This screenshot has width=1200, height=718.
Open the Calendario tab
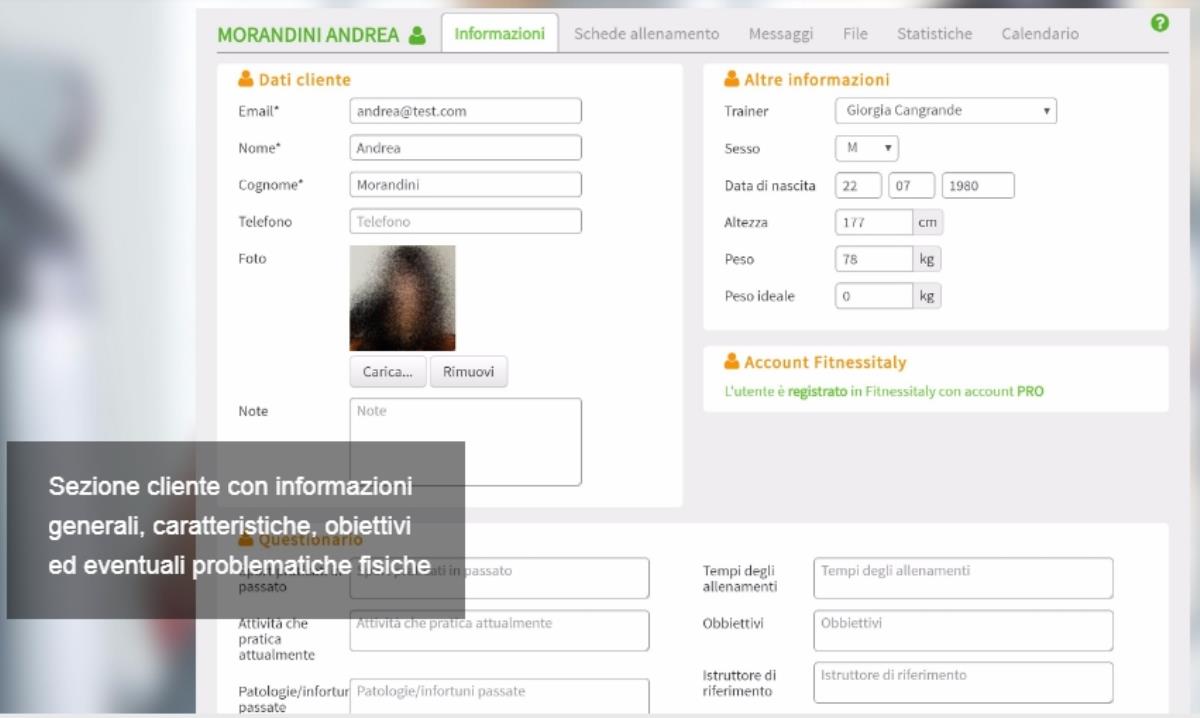pyautogui.click(x=1040, y=34)
